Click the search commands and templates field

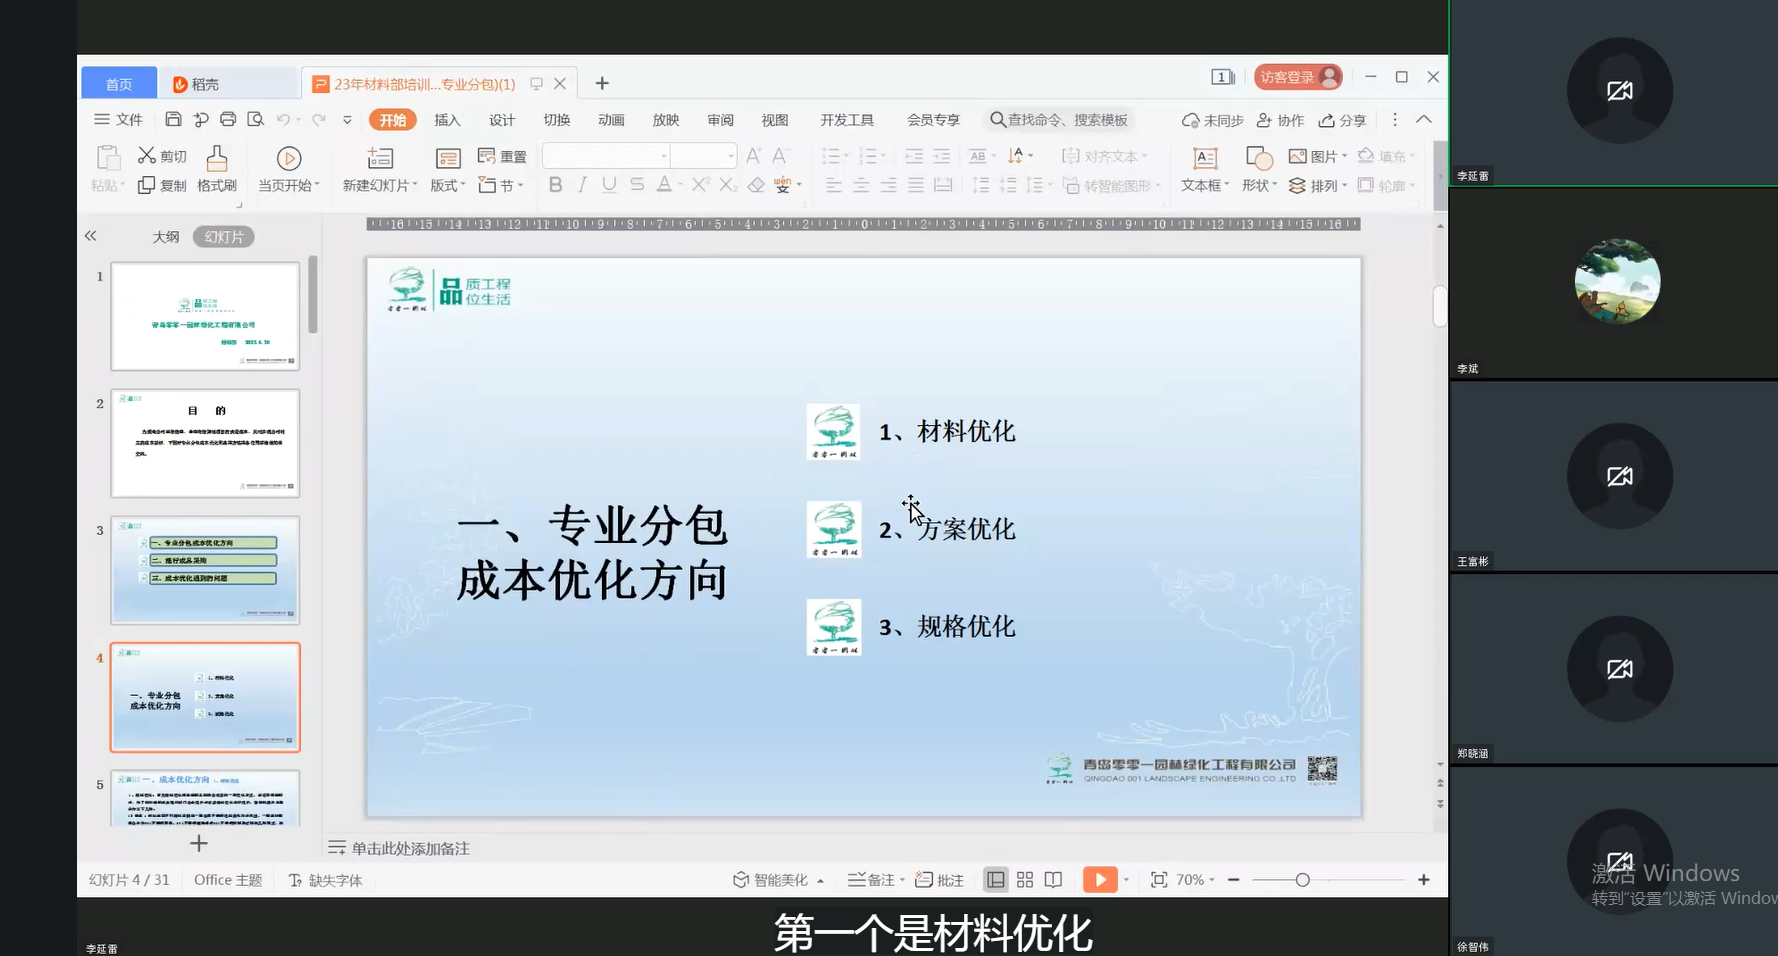[x=1060, y=120]
